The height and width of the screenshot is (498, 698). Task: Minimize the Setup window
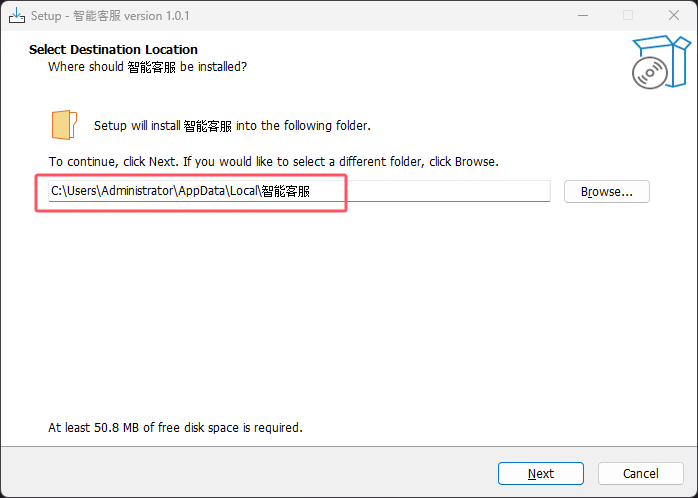click(581, 15)
